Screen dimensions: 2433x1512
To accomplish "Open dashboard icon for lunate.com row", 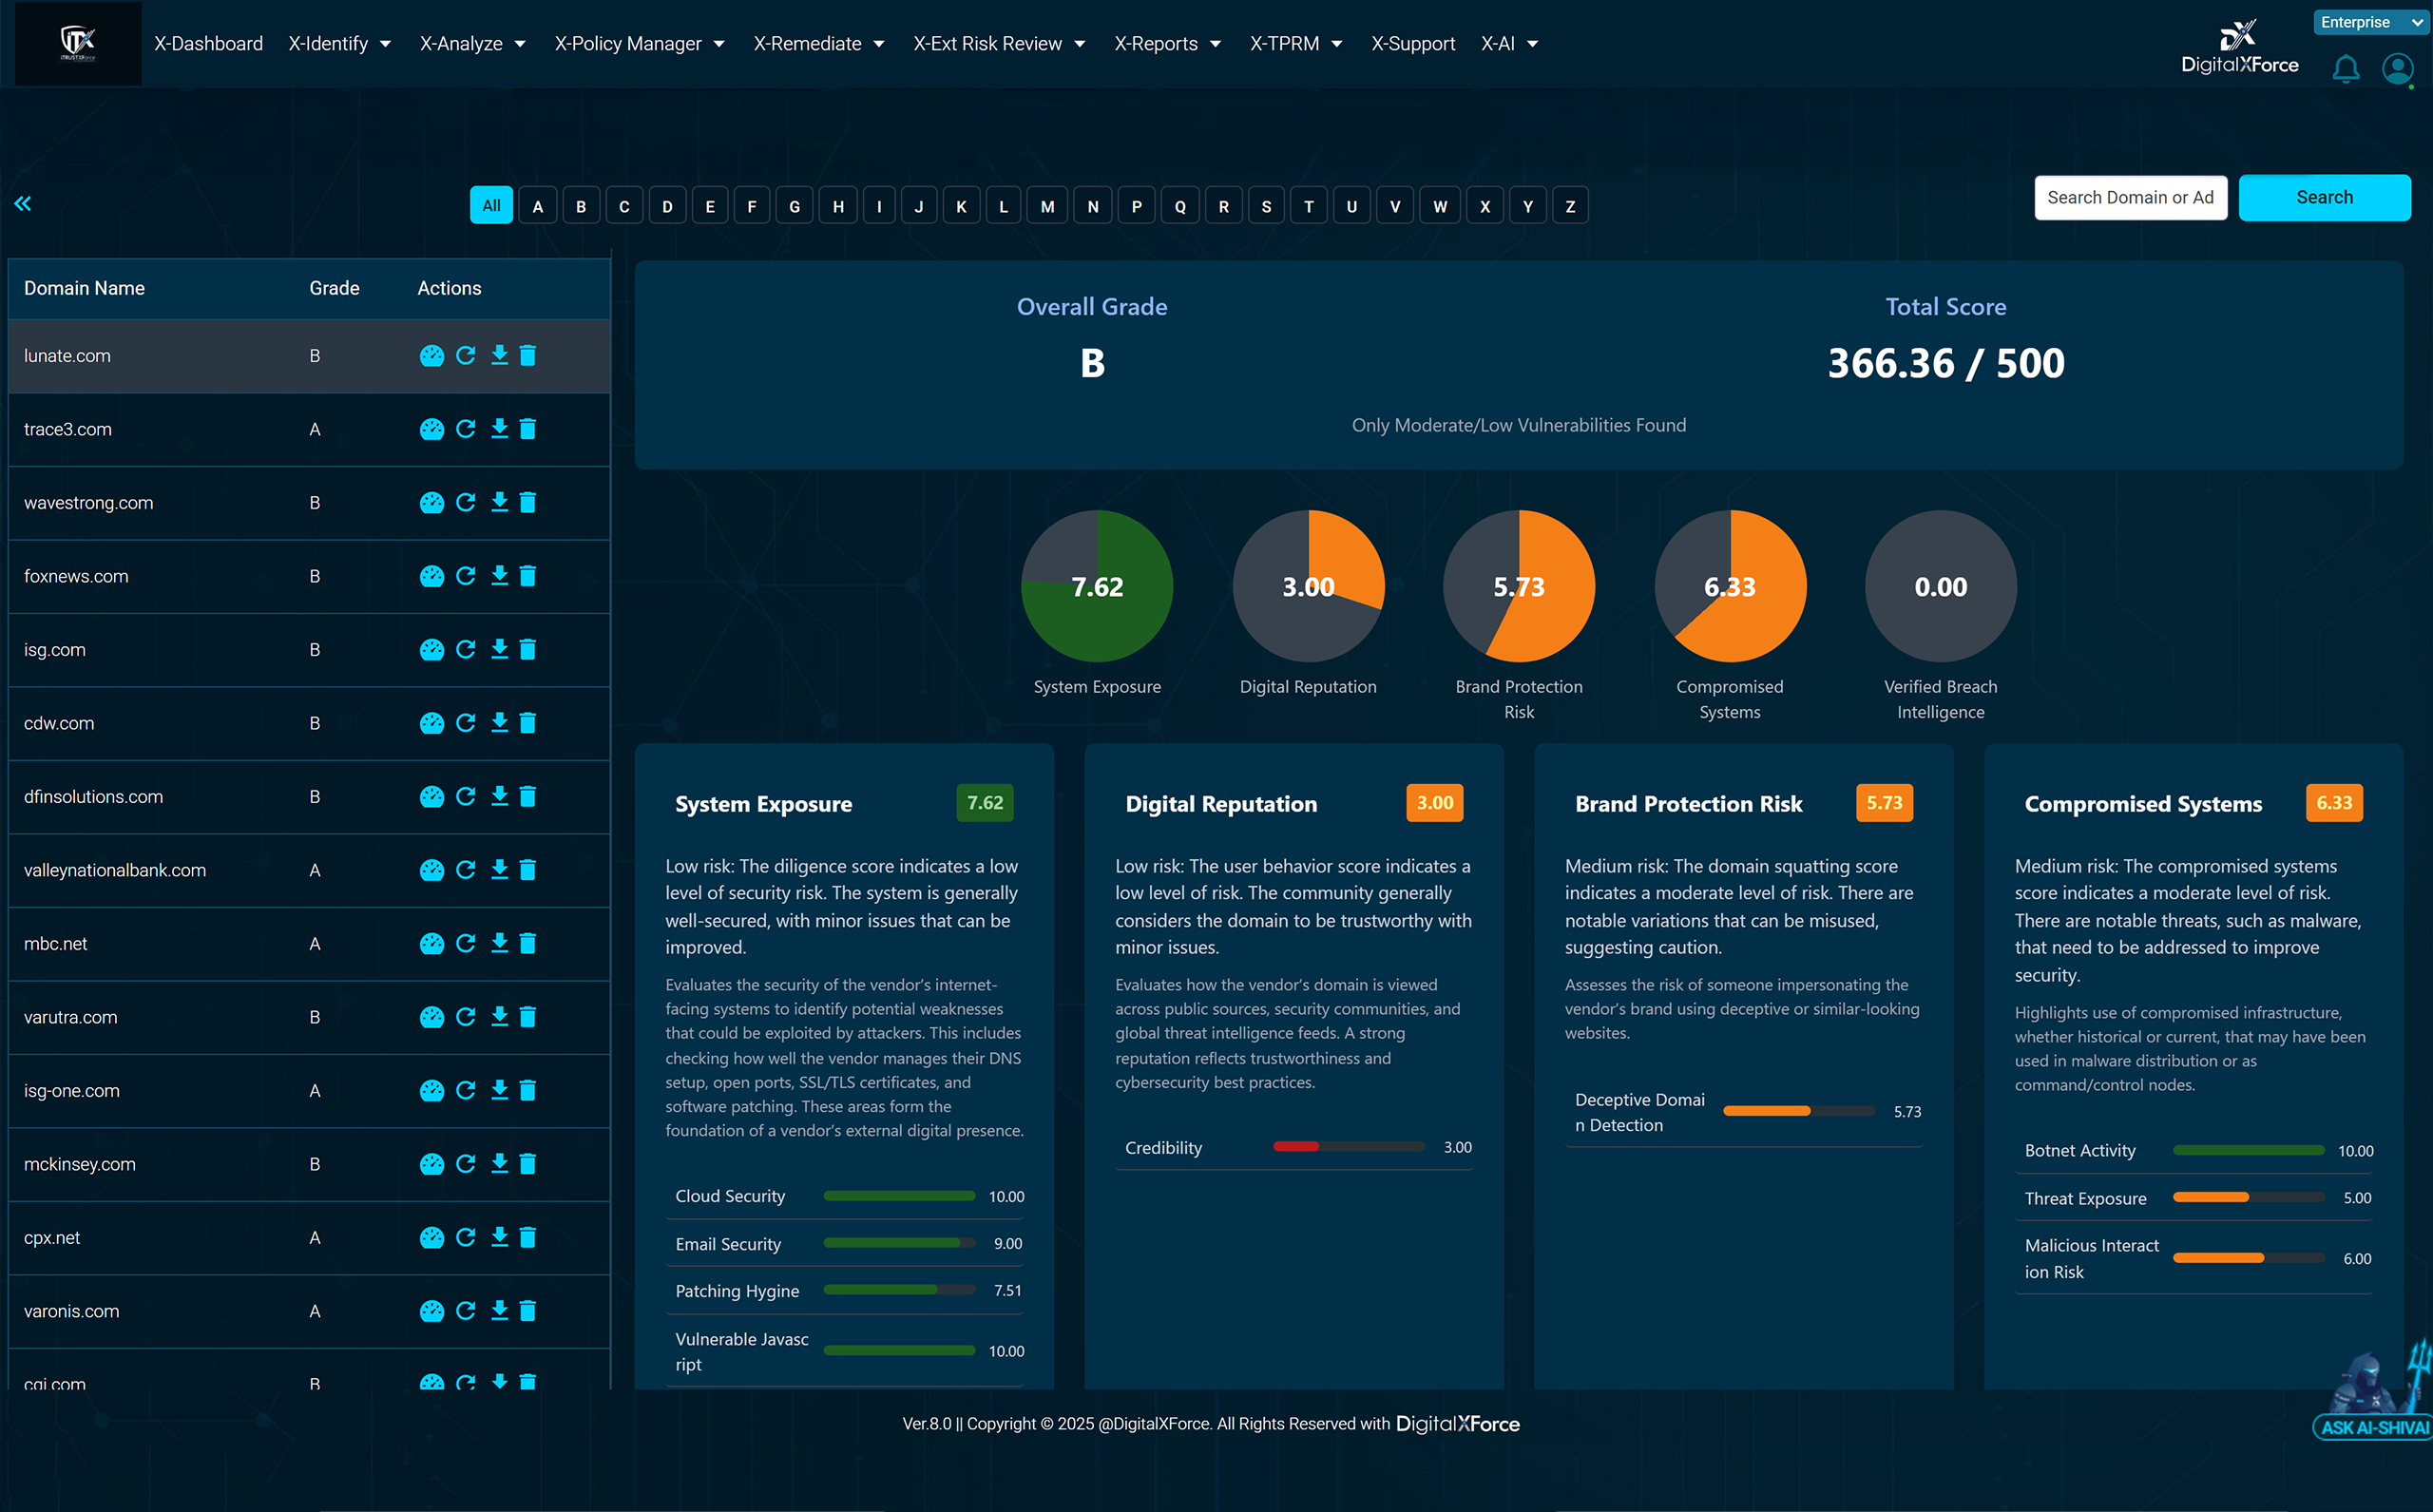I will (431, 355).
